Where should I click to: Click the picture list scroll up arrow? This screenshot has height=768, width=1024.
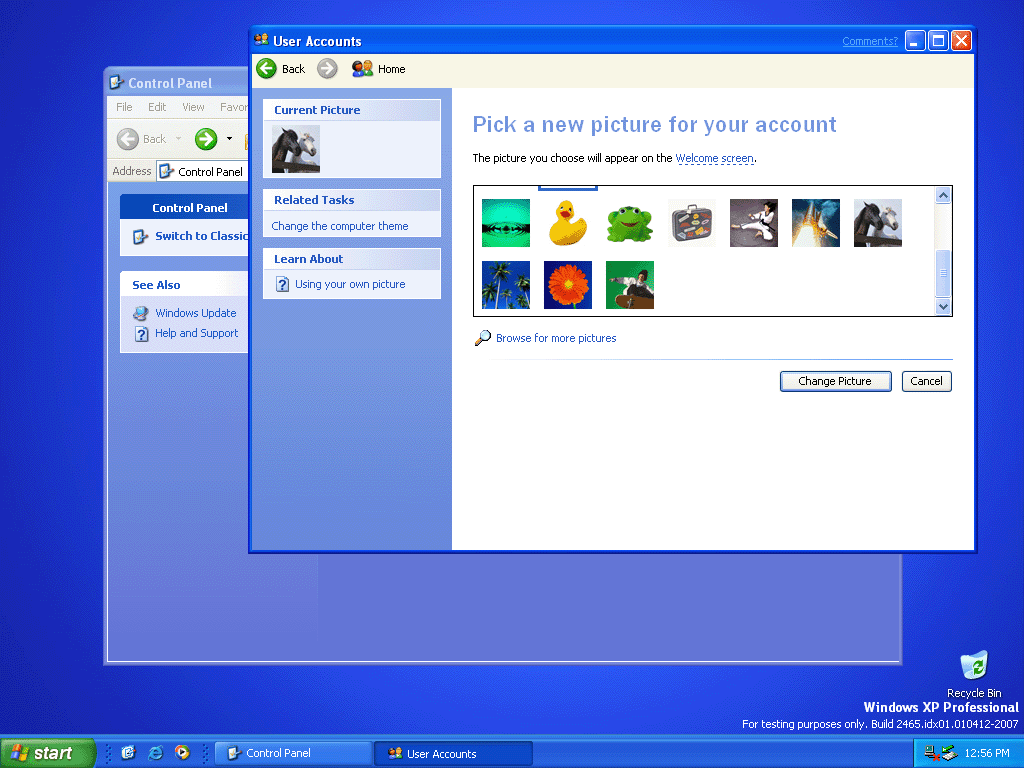coord(942,195)
